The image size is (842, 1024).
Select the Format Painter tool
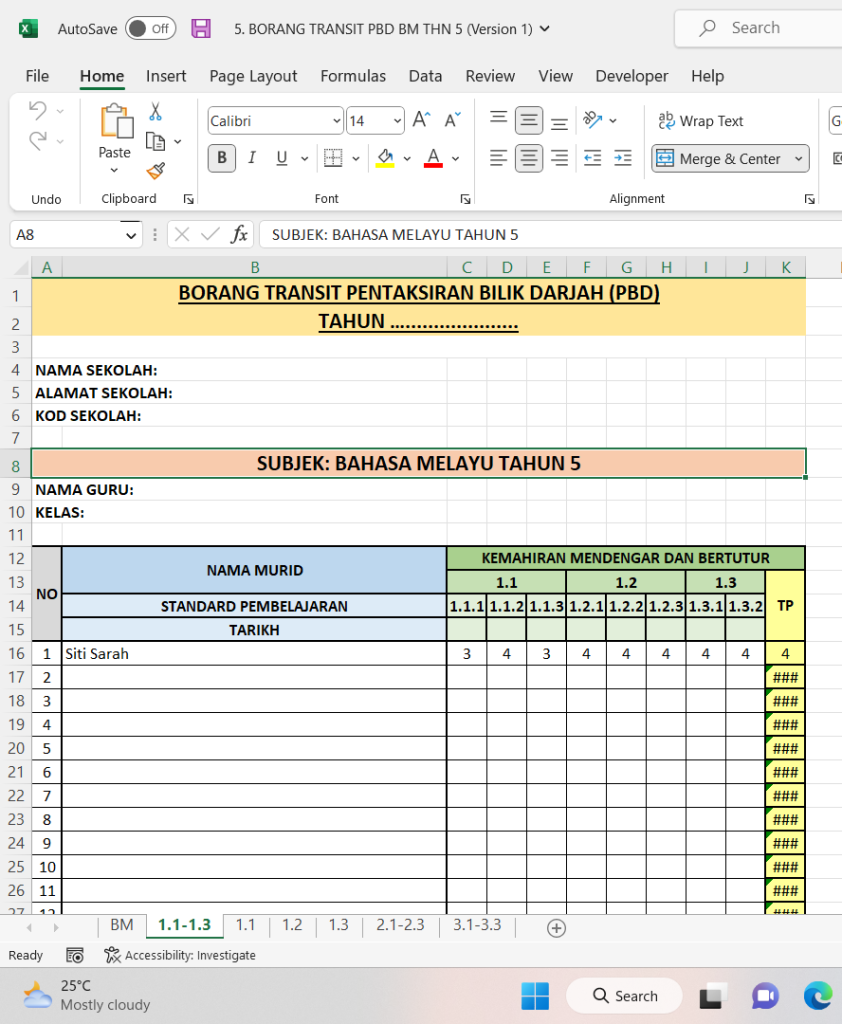tap(156, 170)
